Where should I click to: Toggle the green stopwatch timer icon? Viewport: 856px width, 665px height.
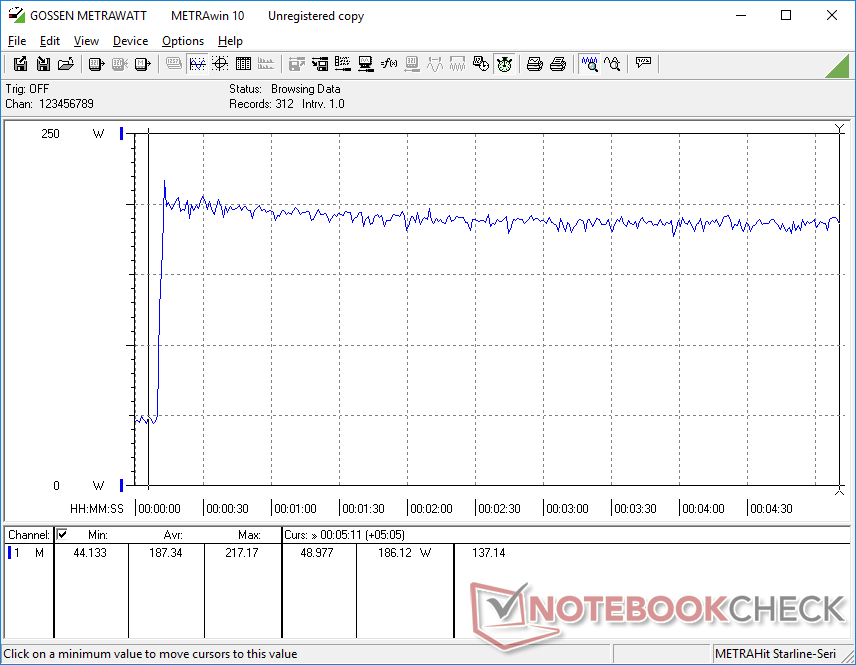tap(504, 64)
